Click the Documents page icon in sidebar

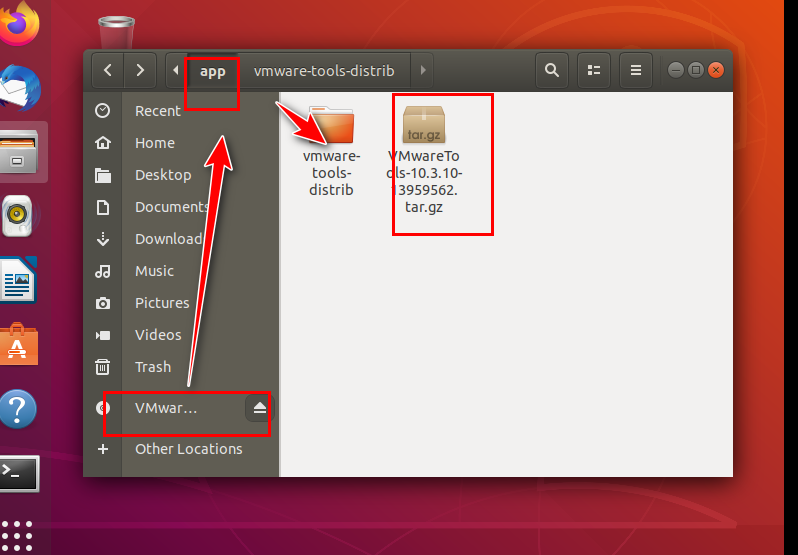pyautogui.click(x=103, y=207)
